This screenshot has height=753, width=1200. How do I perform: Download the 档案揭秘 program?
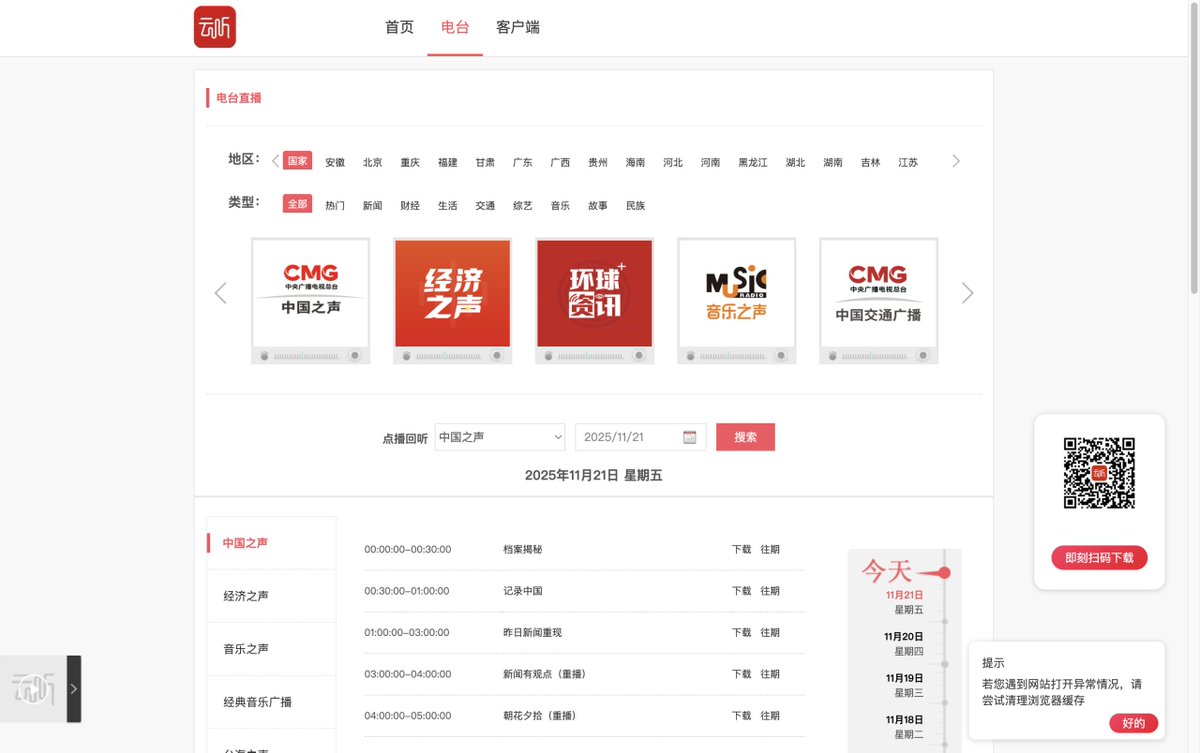pos(741,550)
